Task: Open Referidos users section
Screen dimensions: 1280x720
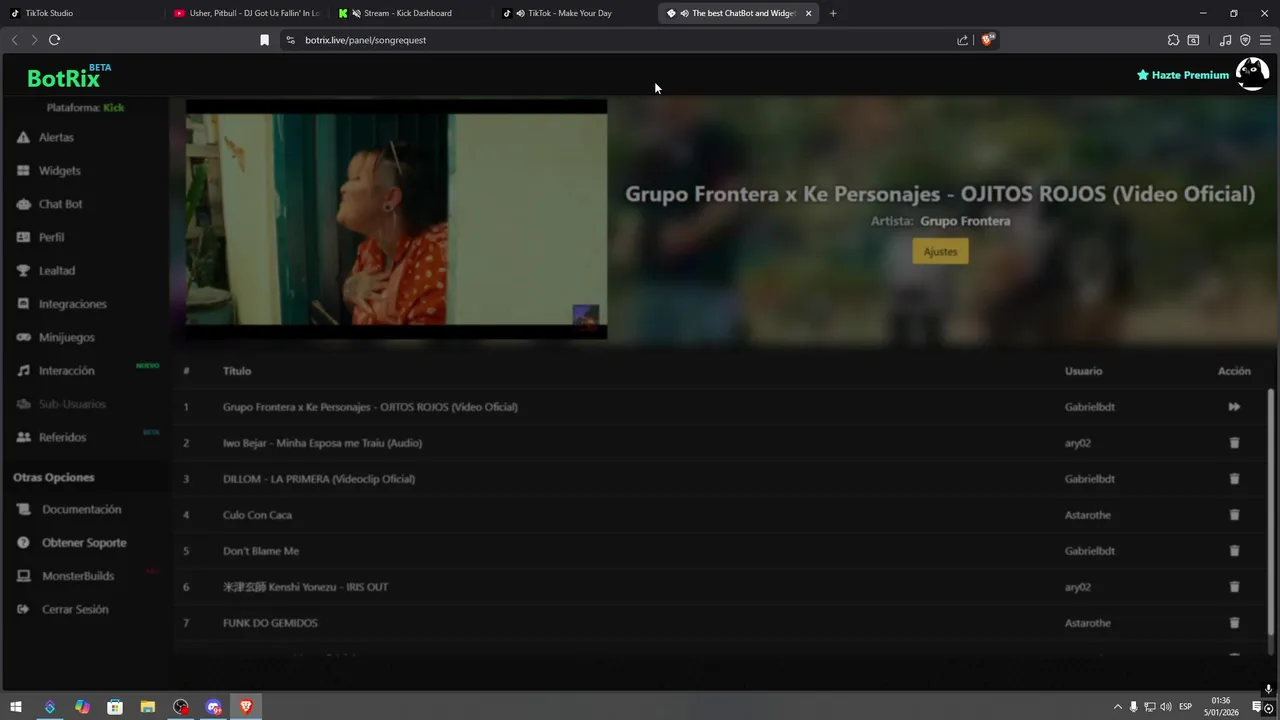Action: tap(62, 437)
